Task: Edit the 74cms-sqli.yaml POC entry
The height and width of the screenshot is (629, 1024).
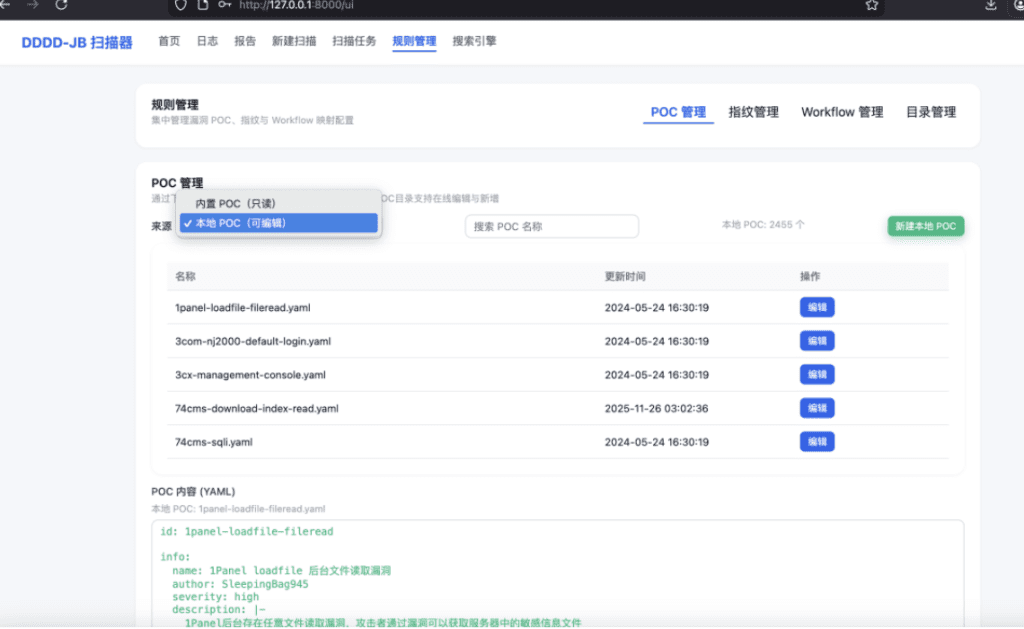Action: pos(817,441)
